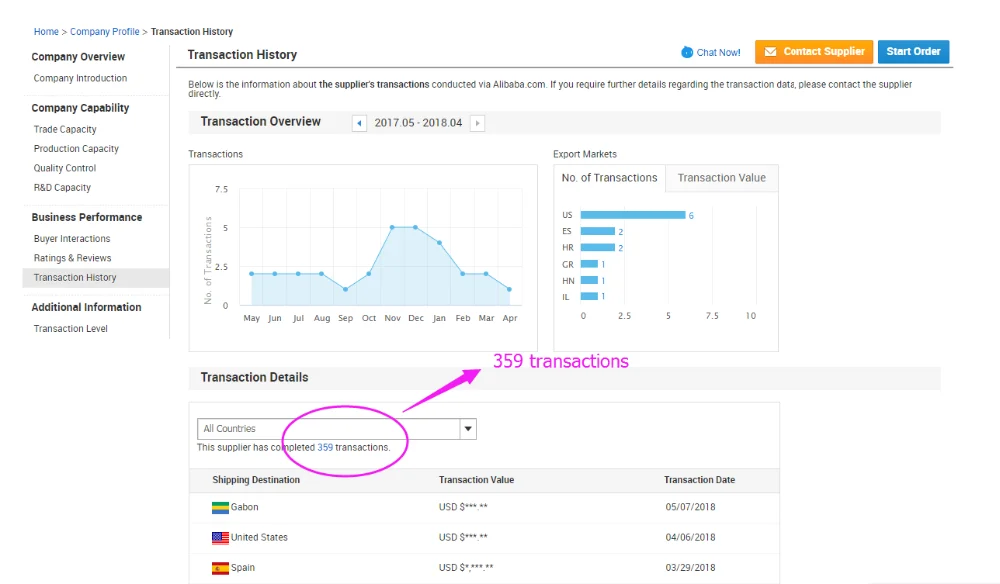
Task: Click the Chat Now icon
Action: point(687,52)
